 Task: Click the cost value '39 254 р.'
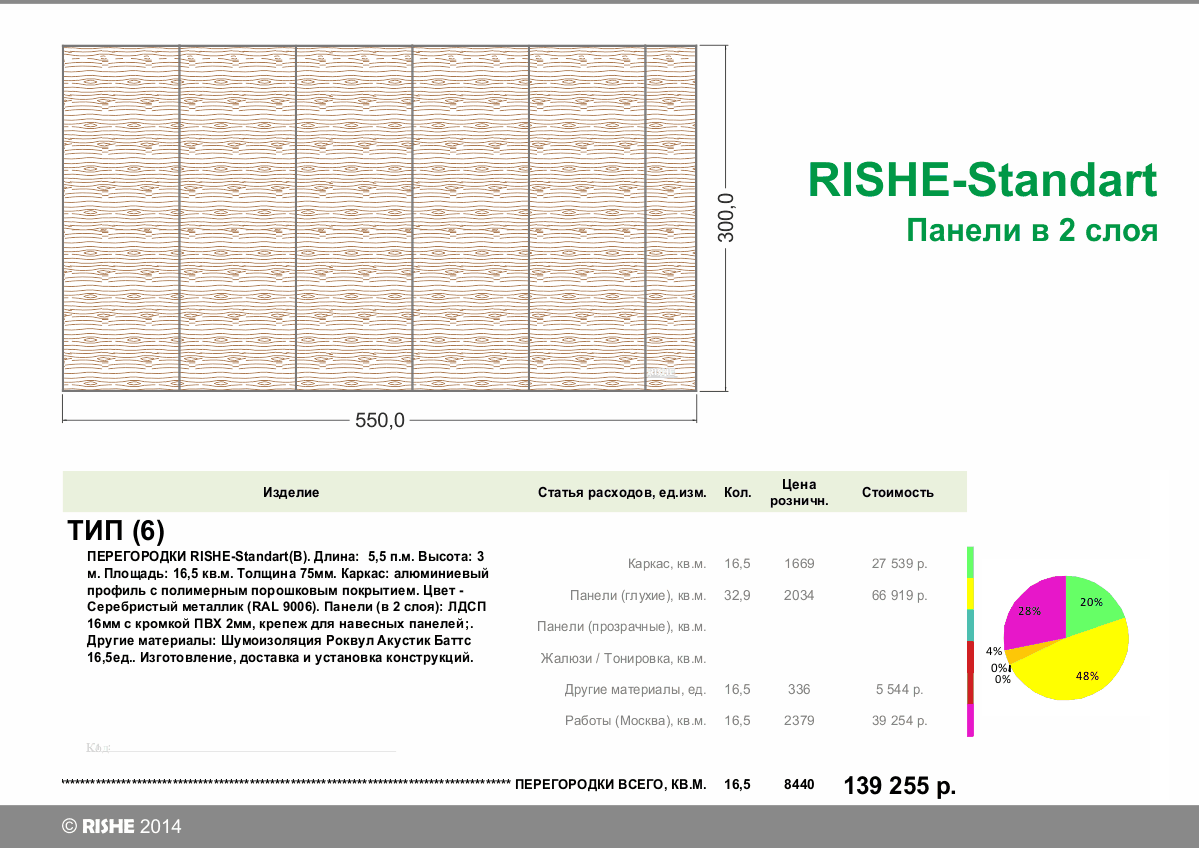tap(899, 720)
